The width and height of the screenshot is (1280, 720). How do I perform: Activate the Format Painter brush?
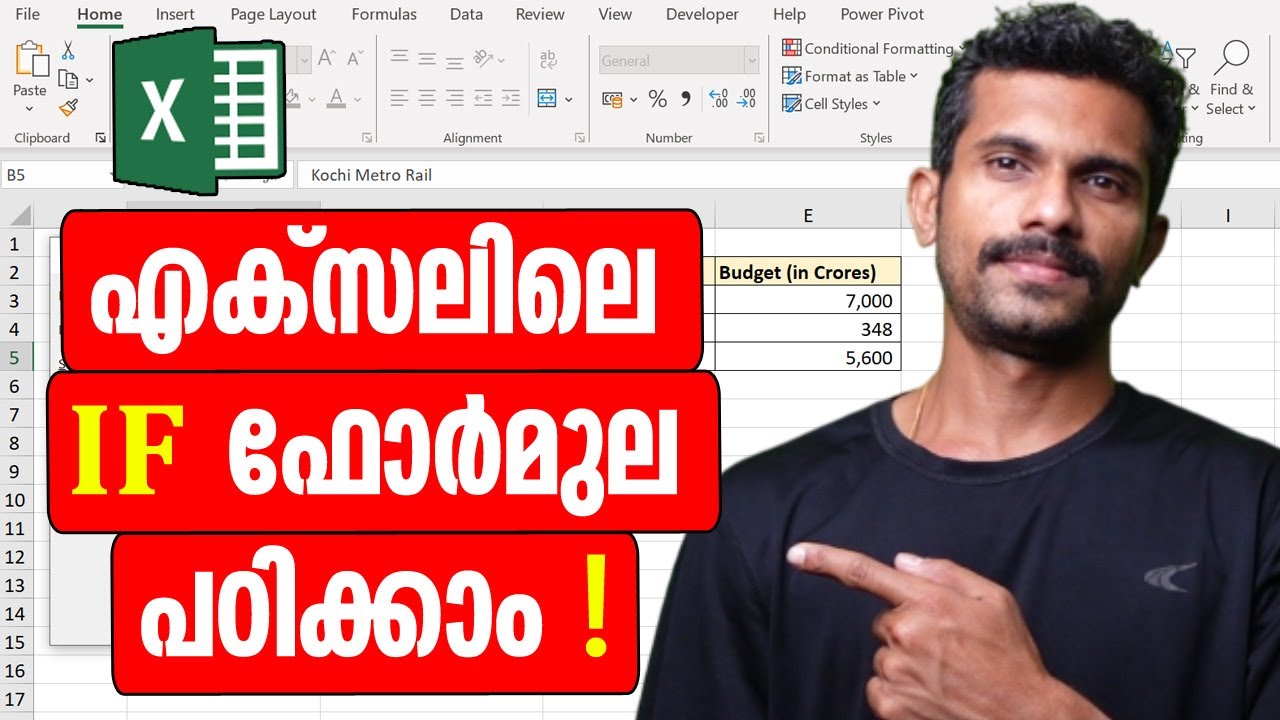(68, 107)
